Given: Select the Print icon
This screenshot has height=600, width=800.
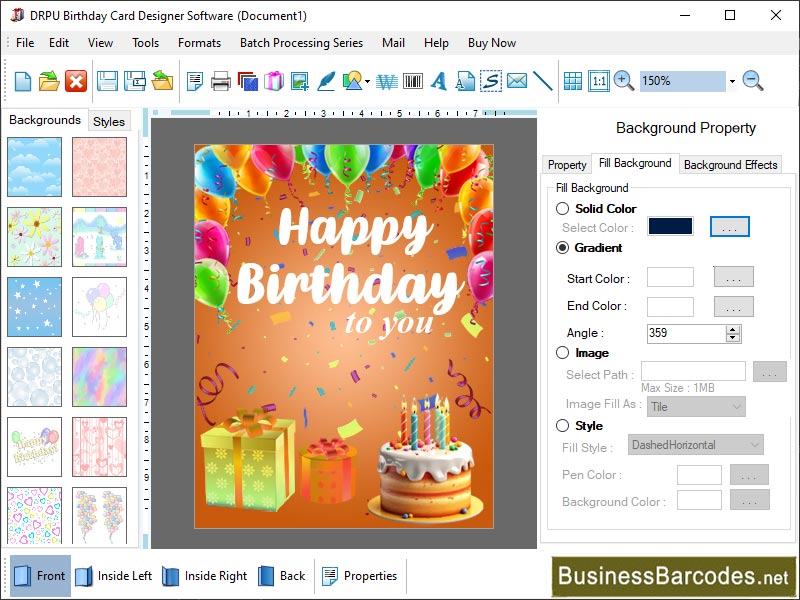Looking at the screenshot, I should click(x=220, y=82).
